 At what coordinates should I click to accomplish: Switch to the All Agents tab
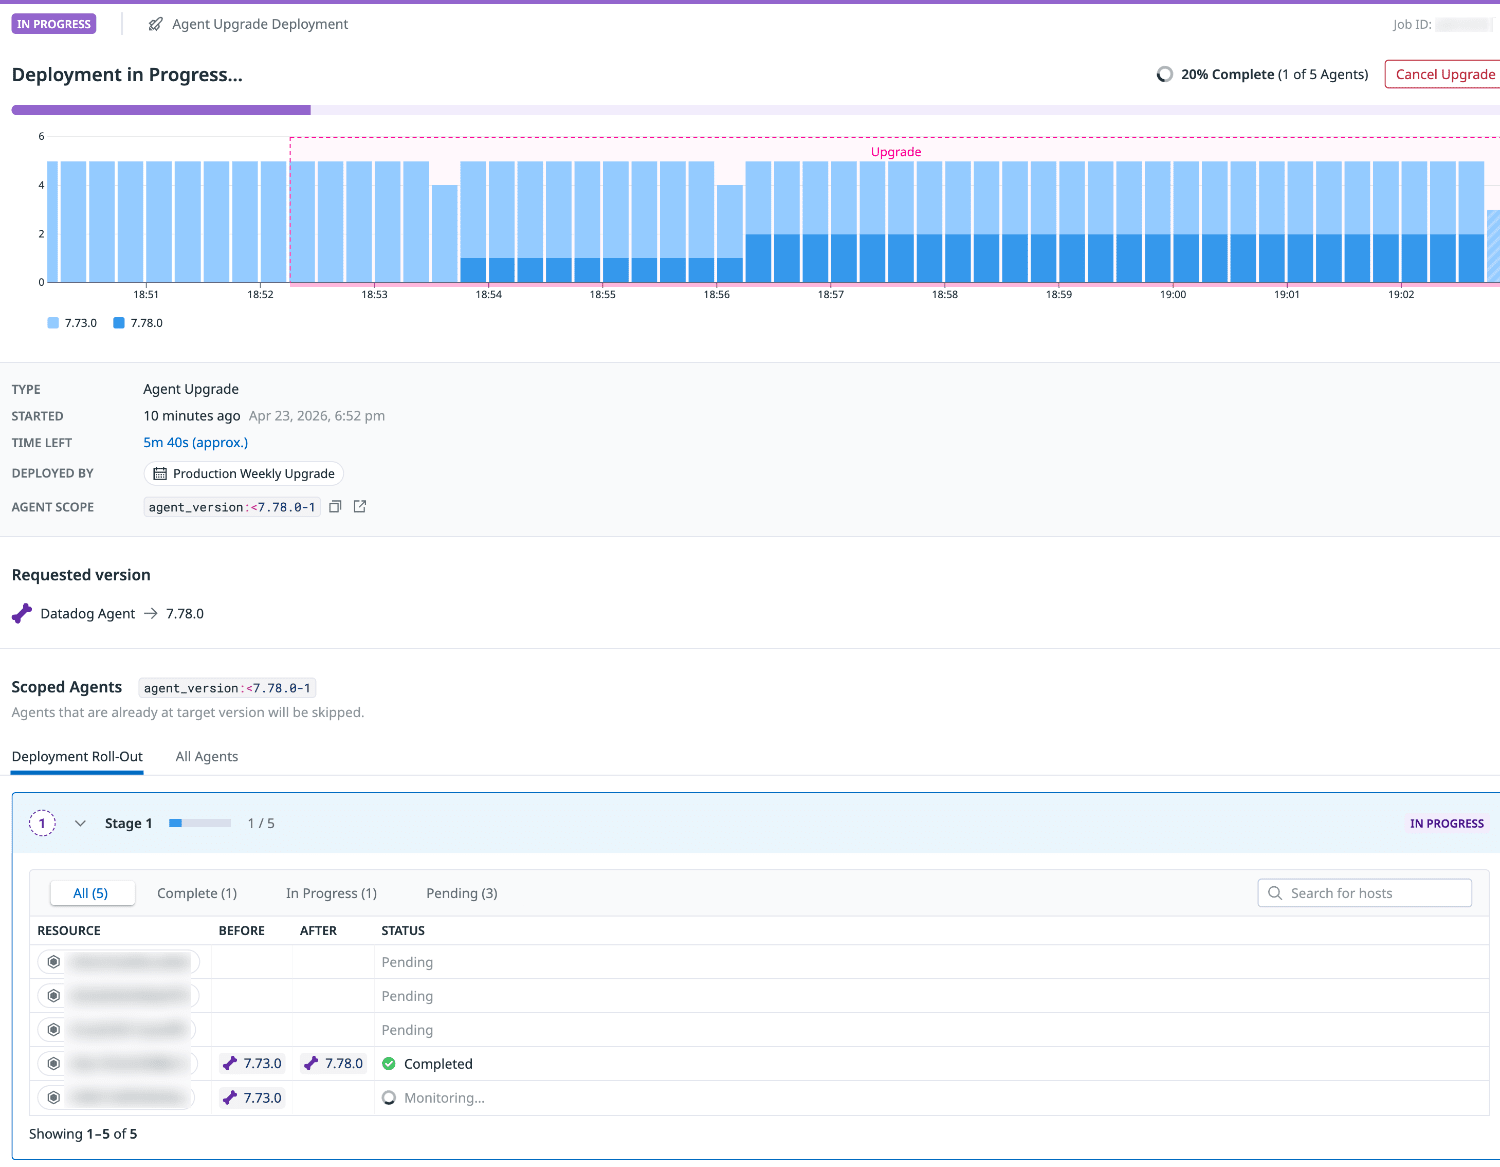207,757
